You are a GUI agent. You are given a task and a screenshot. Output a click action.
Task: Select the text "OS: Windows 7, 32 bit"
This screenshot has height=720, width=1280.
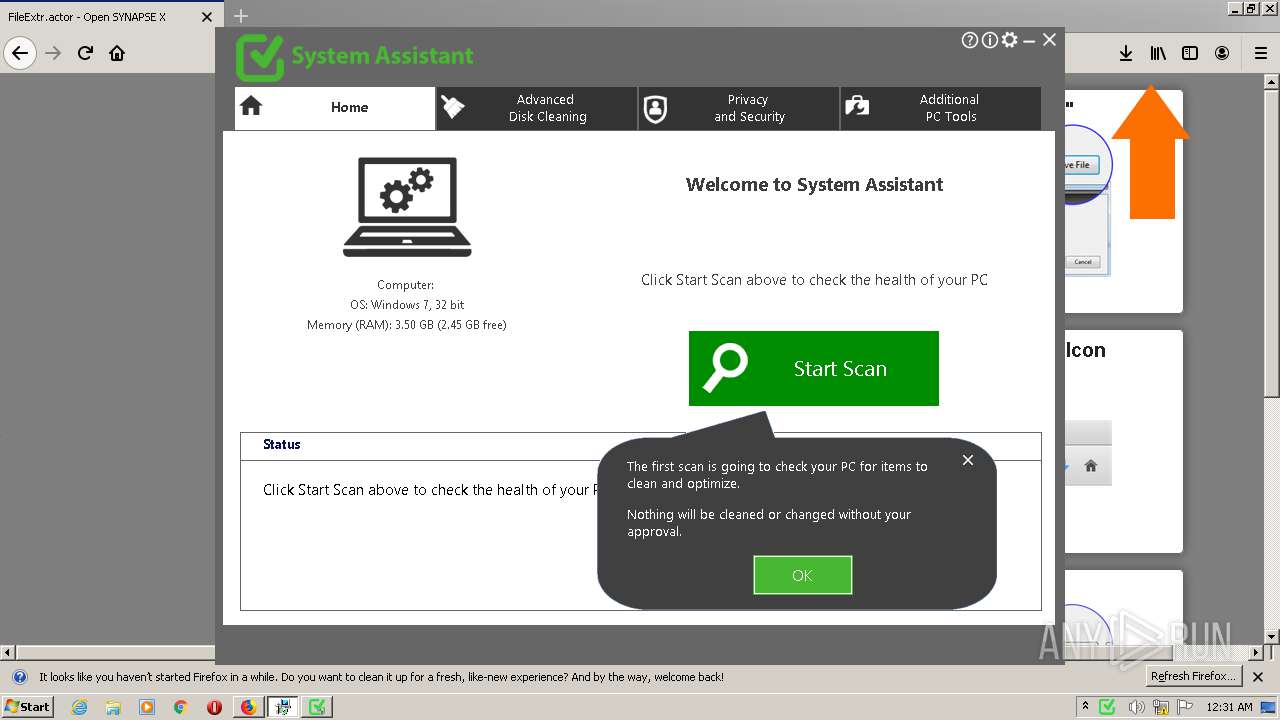(407, 305)
